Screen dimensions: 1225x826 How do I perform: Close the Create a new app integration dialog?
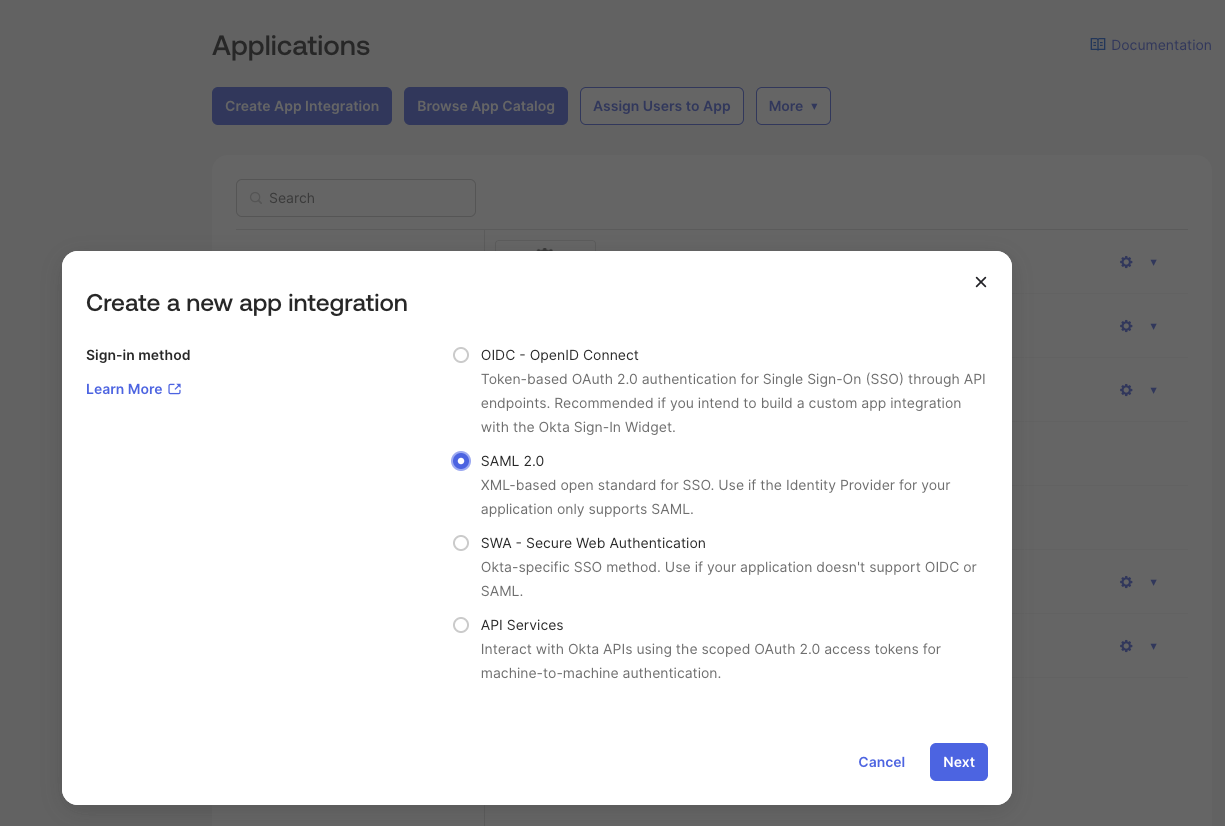980,282
